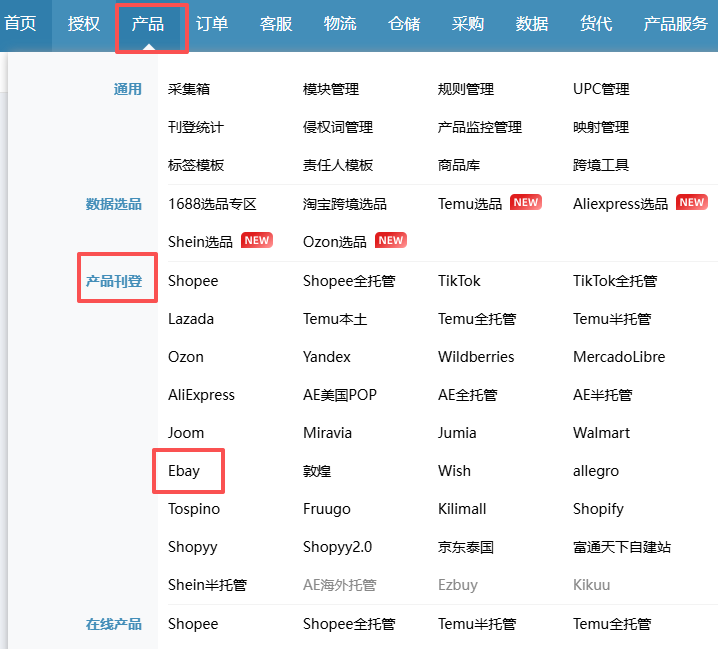Open Shopify listing option

(x=598, y=509)
